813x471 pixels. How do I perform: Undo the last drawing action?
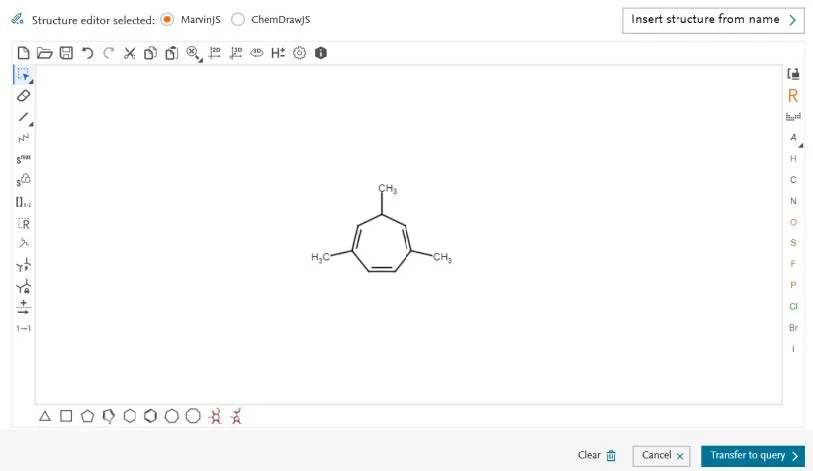click(88, 53)
